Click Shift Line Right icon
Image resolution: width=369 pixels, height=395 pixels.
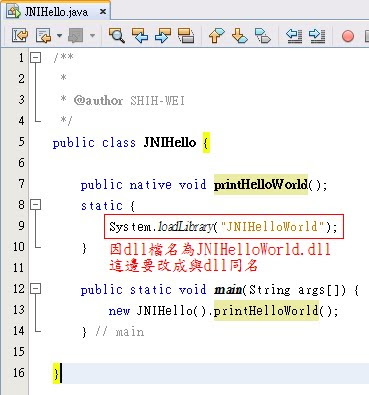317,35
